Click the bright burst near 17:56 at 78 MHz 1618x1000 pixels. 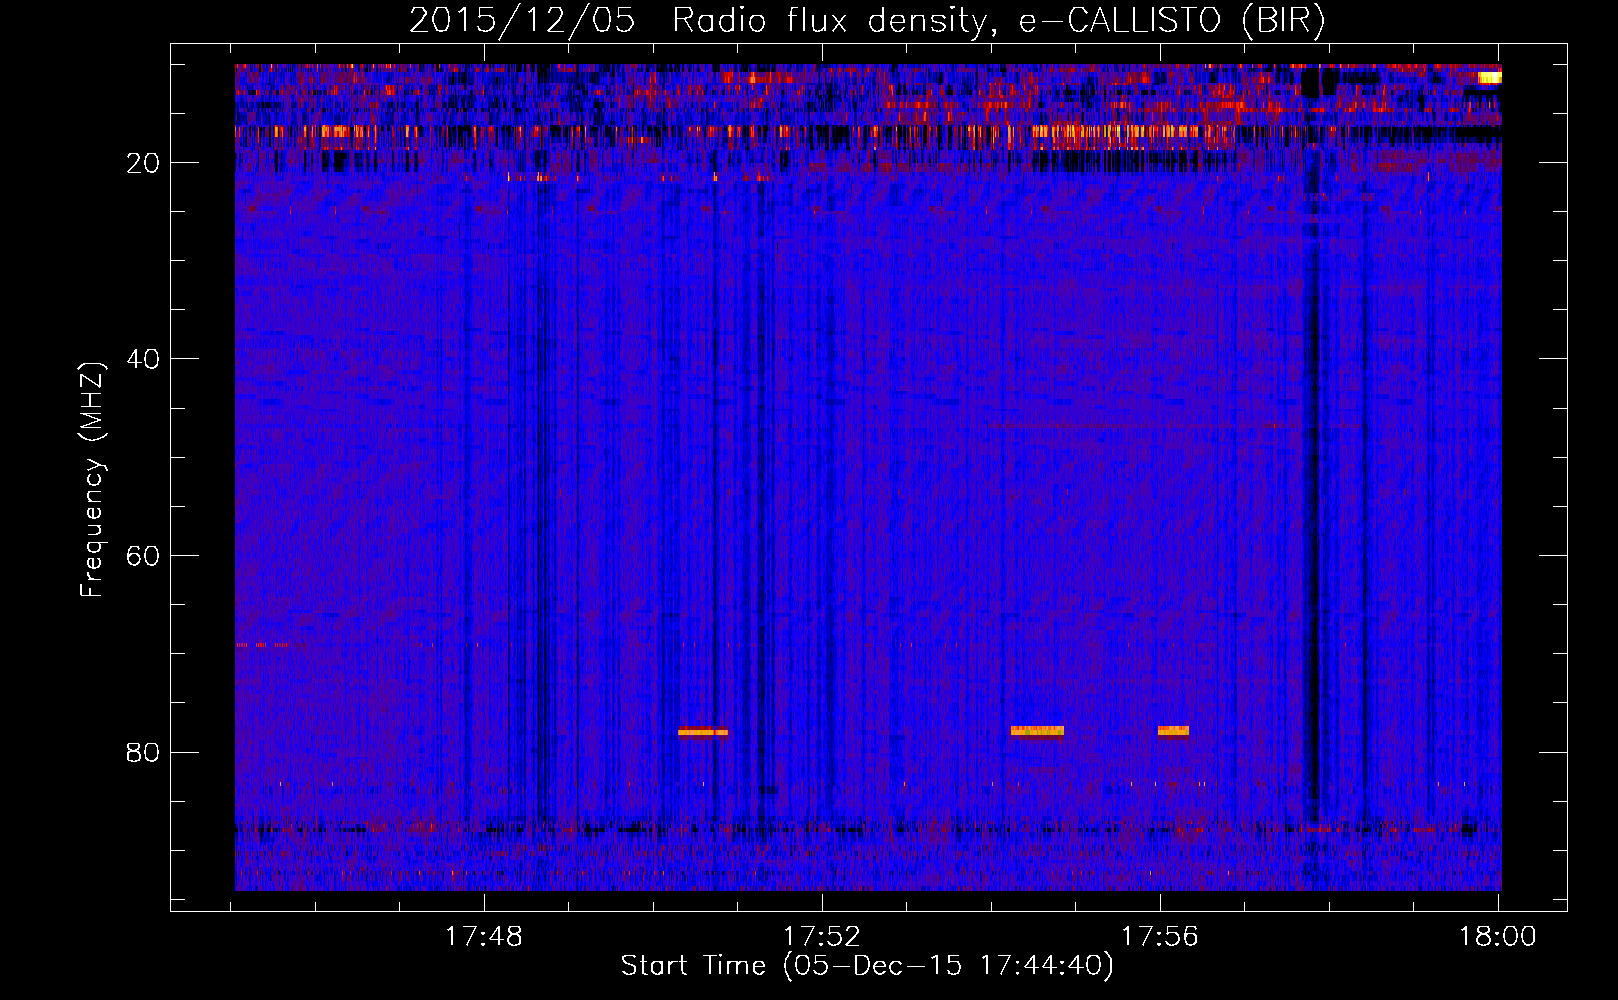click(x=1173, y=731)
